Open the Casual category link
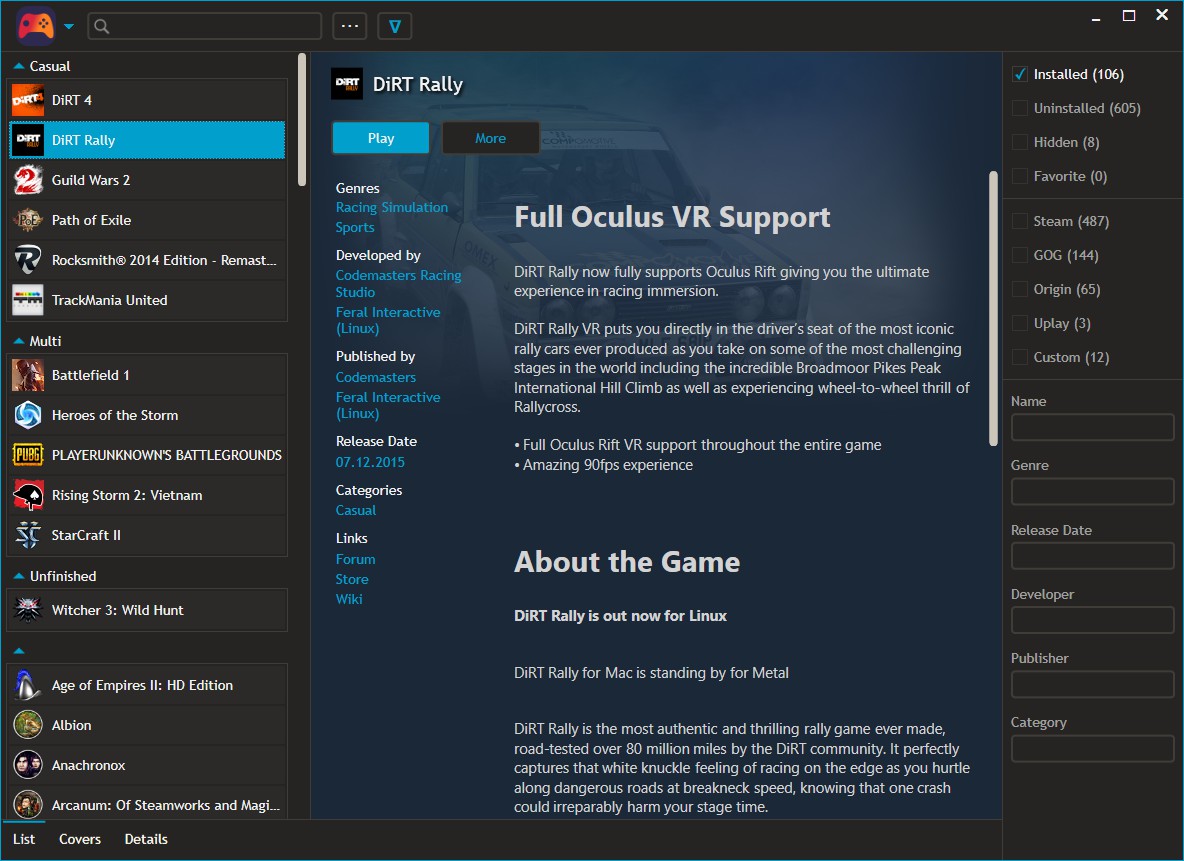The height and width of the screenshot is (861, 1184). tap(356, 511)
